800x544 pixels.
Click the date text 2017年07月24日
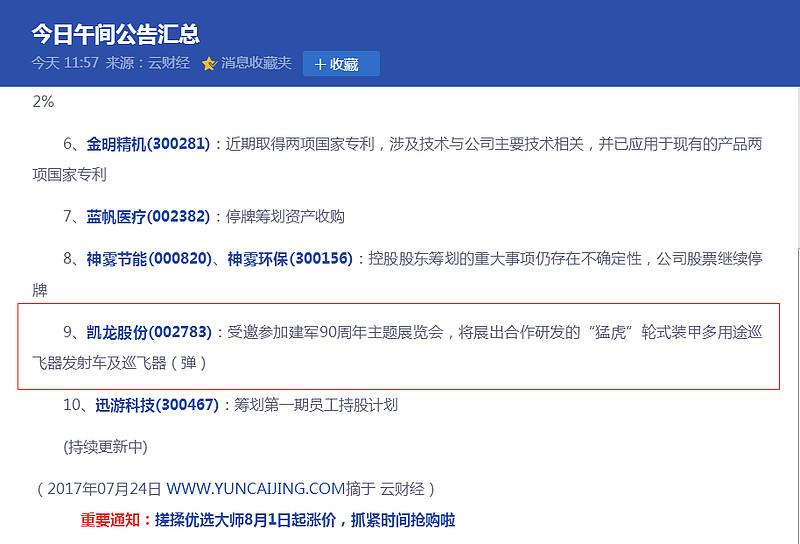(x=104, y=489)
